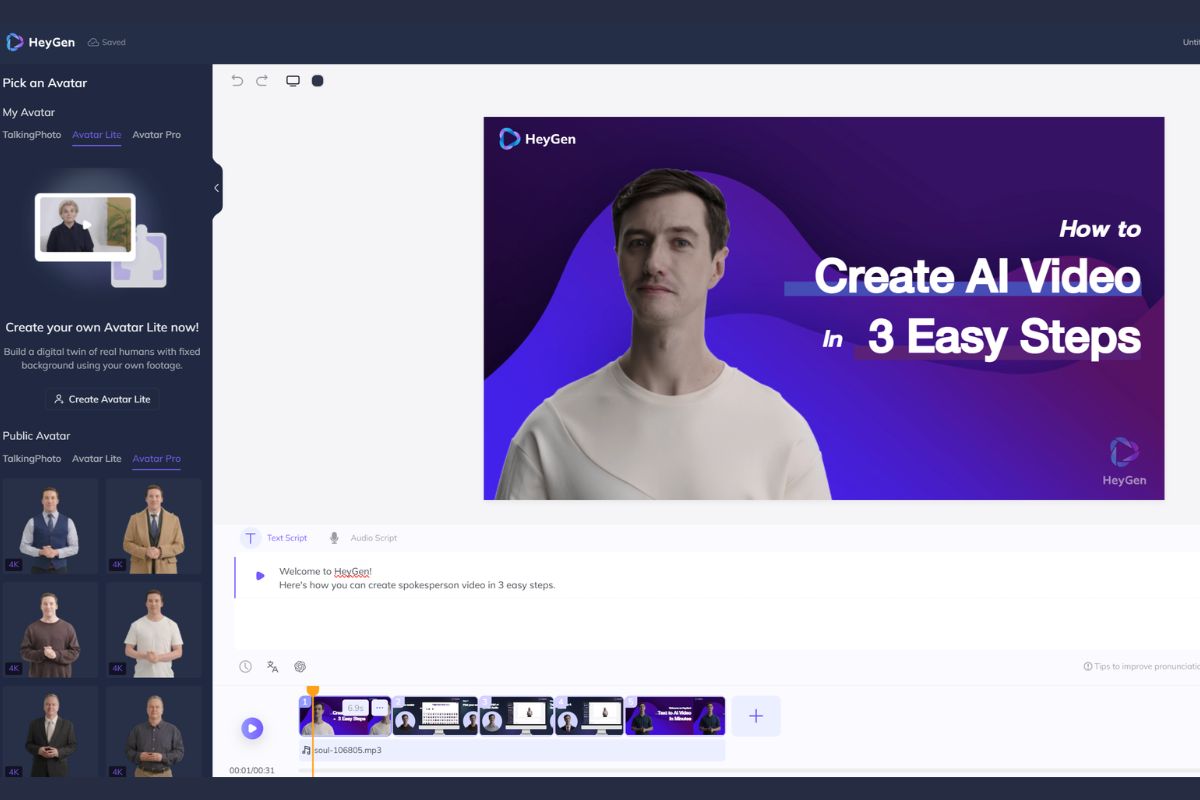The image size is (1200, 800).
Task: Choose avatar in white t-shirt
Action: point(154,630)
